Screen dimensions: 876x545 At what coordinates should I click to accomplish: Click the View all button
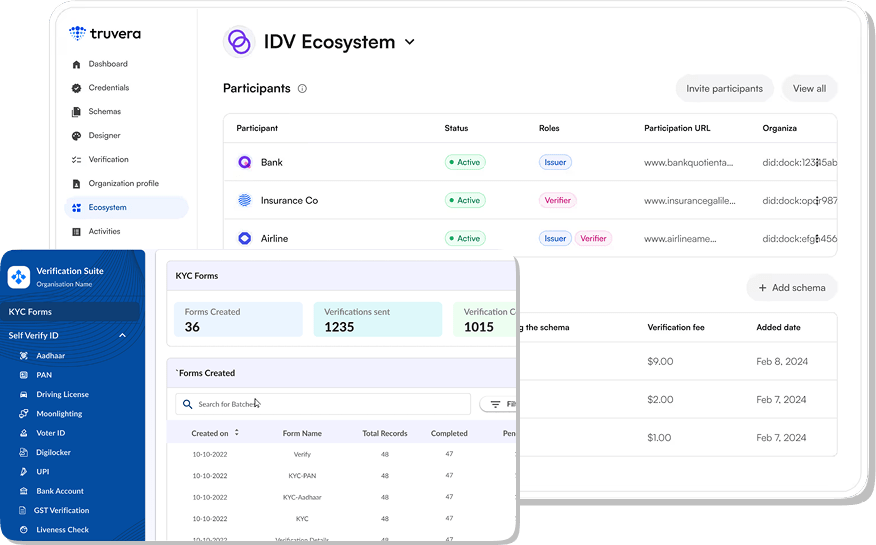pos(809,89)
